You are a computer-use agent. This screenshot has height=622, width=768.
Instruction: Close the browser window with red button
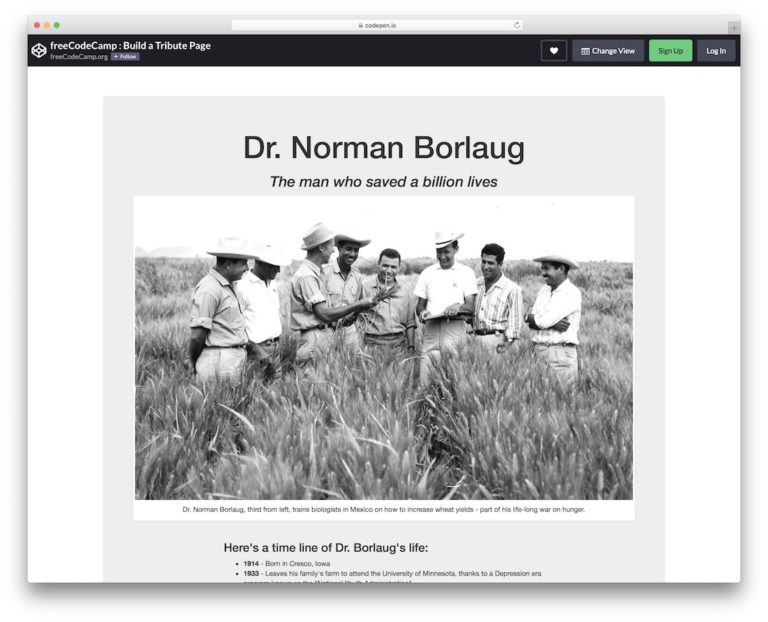tap(37, 25)
